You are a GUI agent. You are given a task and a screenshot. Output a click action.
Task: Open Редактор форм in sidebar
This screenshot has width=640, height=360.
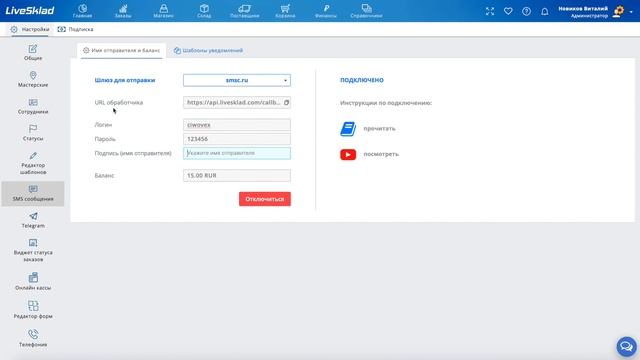33,310
